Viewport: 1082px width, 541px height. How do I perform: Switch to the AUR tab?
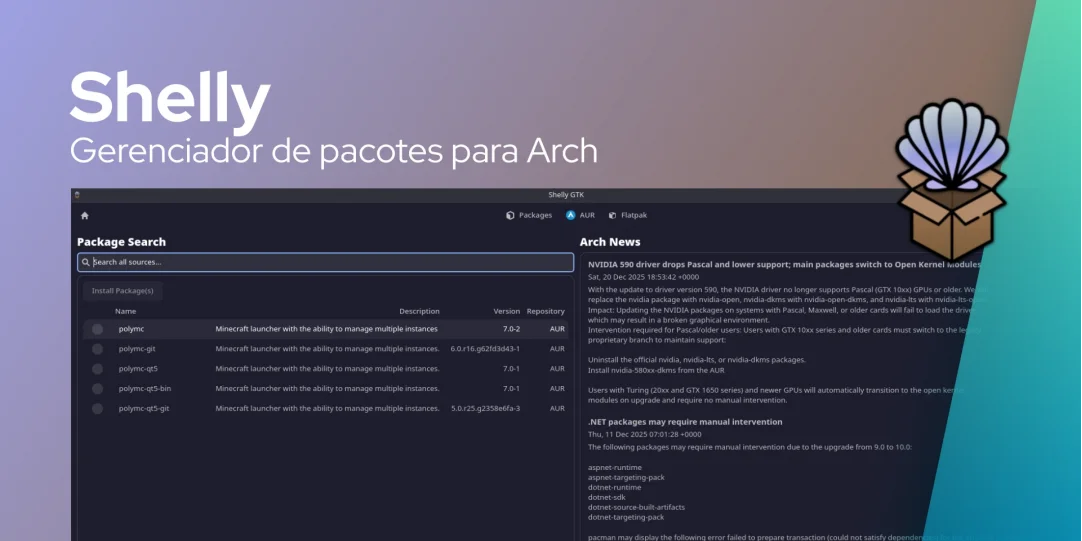click(580, 215)
